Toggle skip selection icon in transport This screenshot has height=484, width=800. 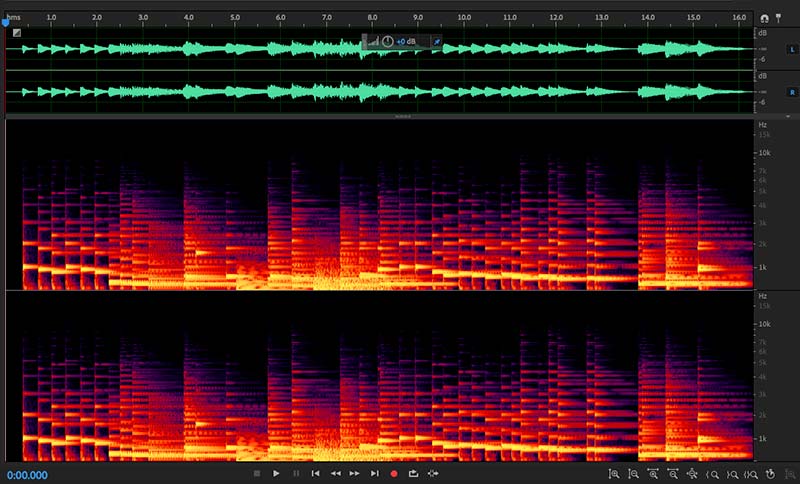[433, 473]
